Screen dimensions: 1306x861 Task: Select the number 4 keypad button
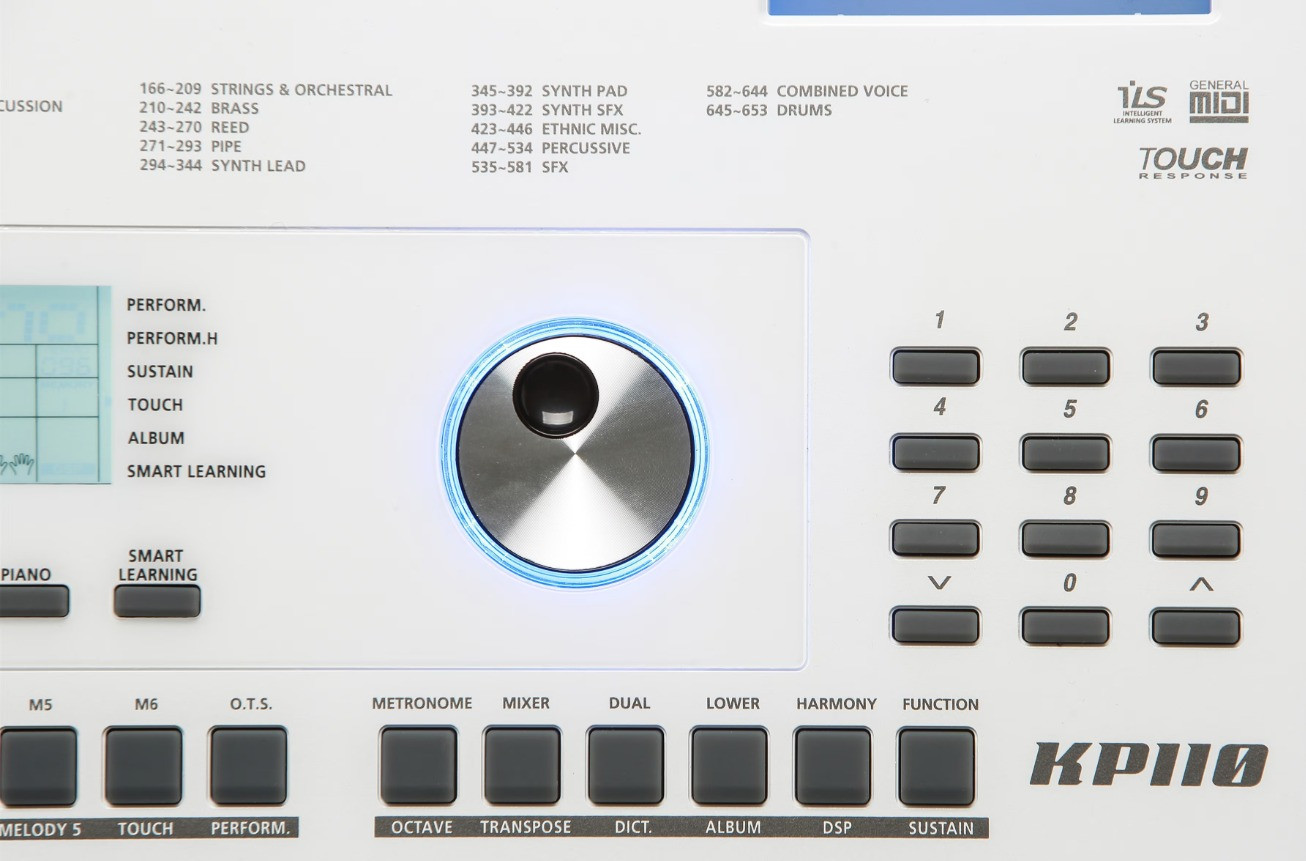936,453
